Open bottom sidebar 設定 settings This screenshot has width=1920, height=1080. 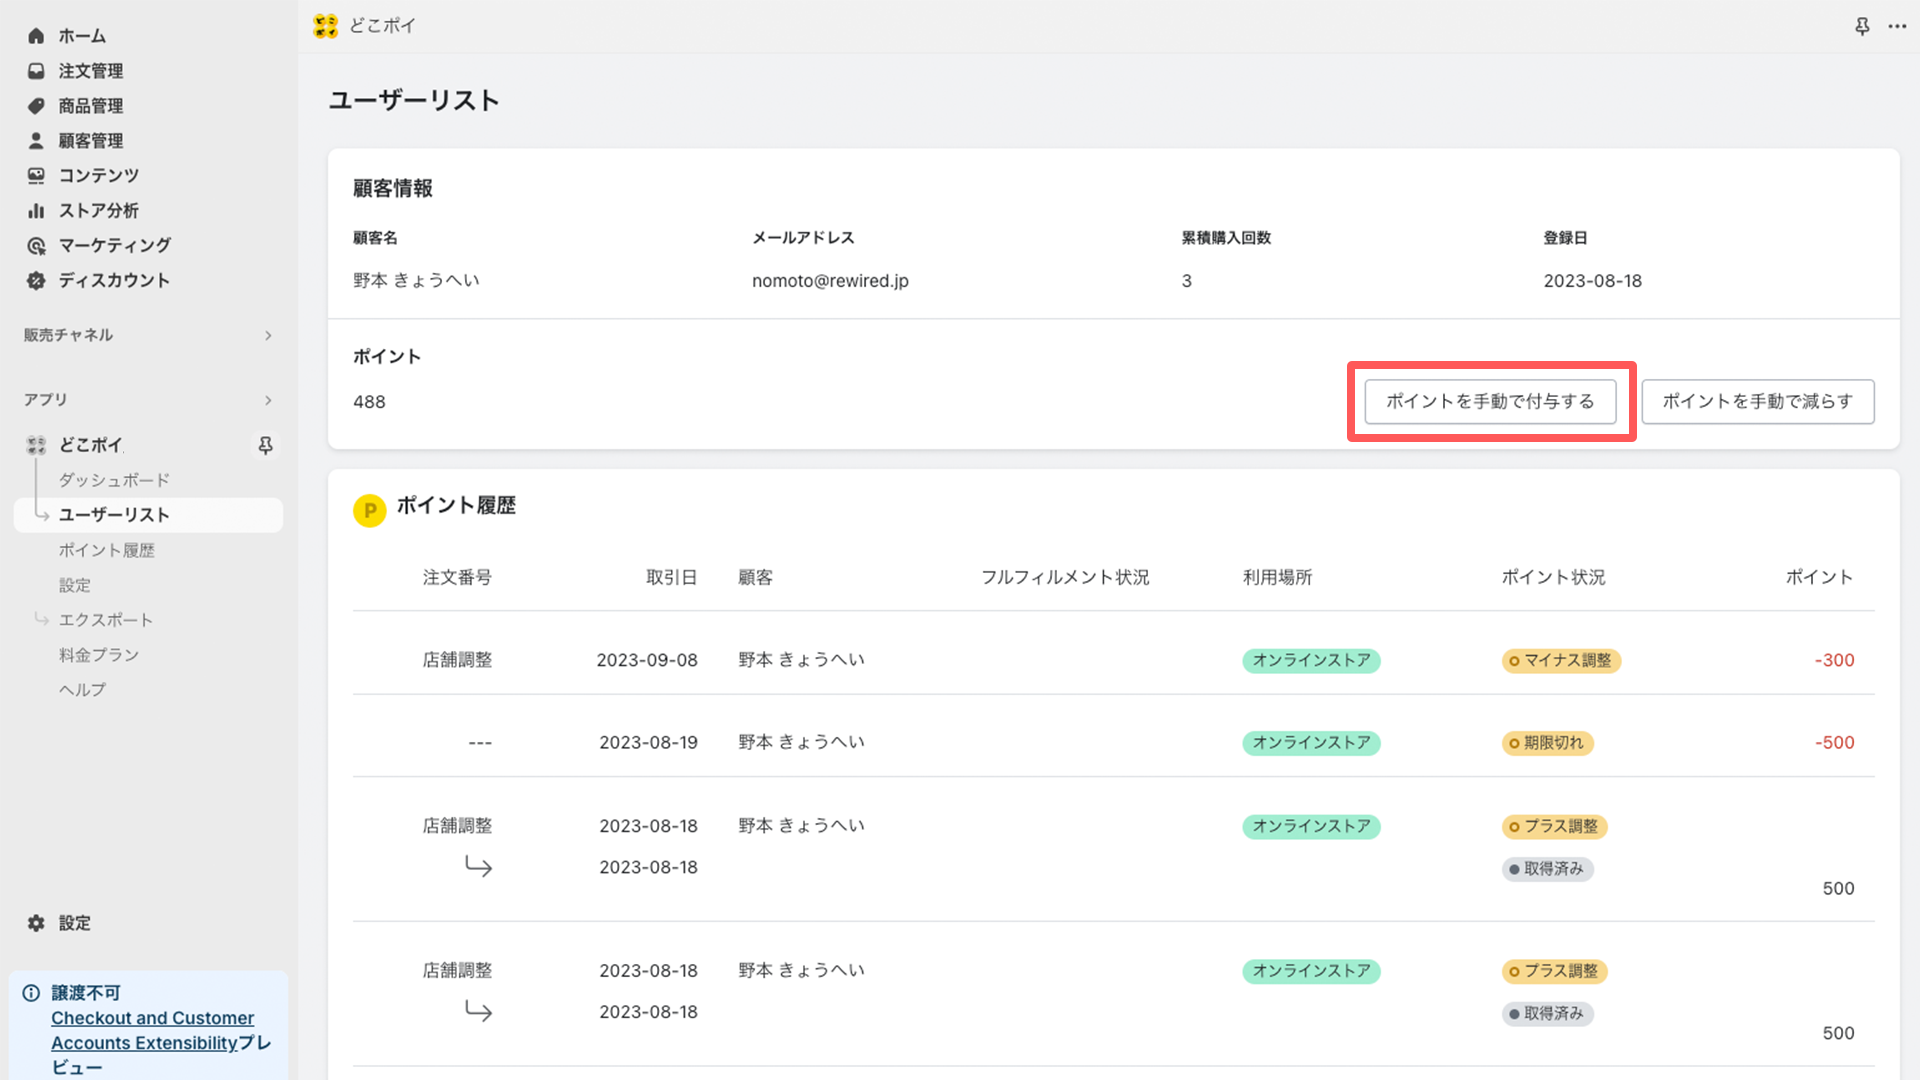pyautogui.click(x=75, y=923)
